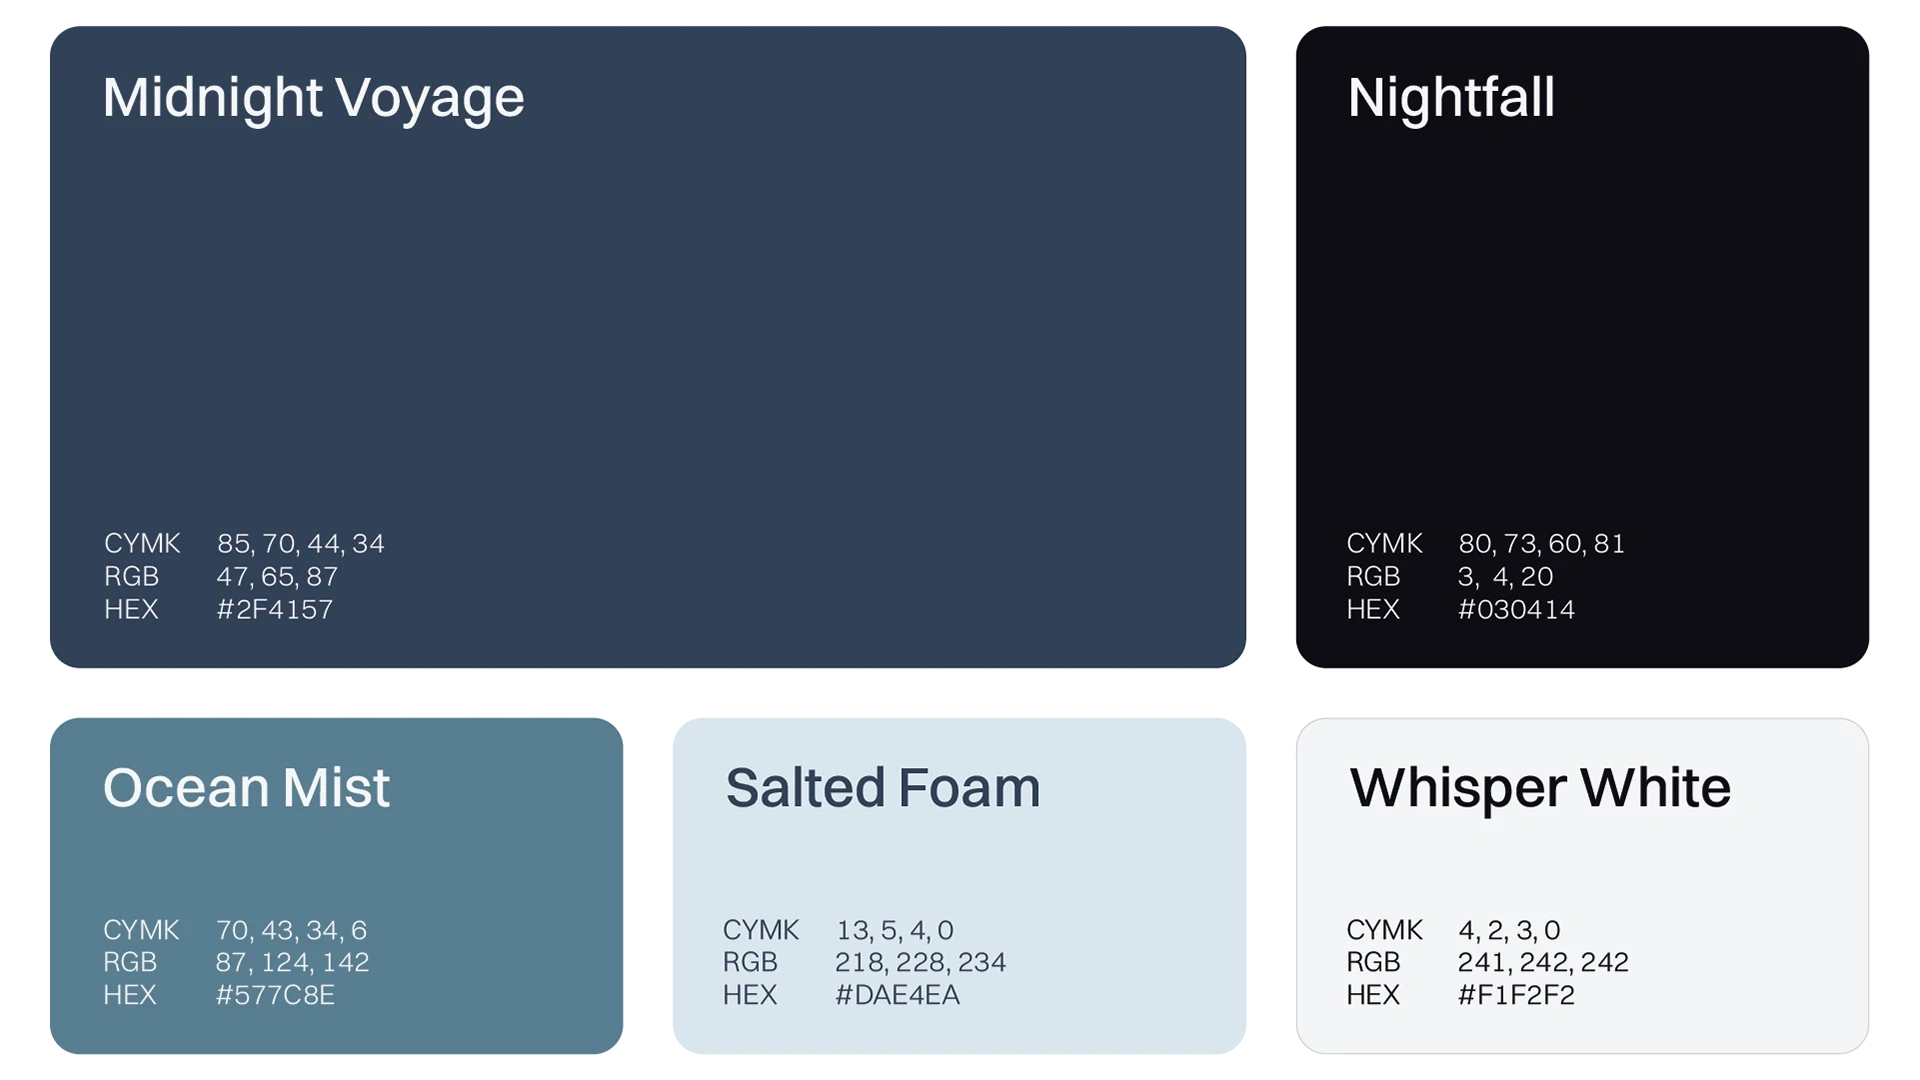Image resolution: width=1920 pixels, height=1080 pixels.
Task: Select the #DAE4EA hex code
Action: (x=897, y=995)
